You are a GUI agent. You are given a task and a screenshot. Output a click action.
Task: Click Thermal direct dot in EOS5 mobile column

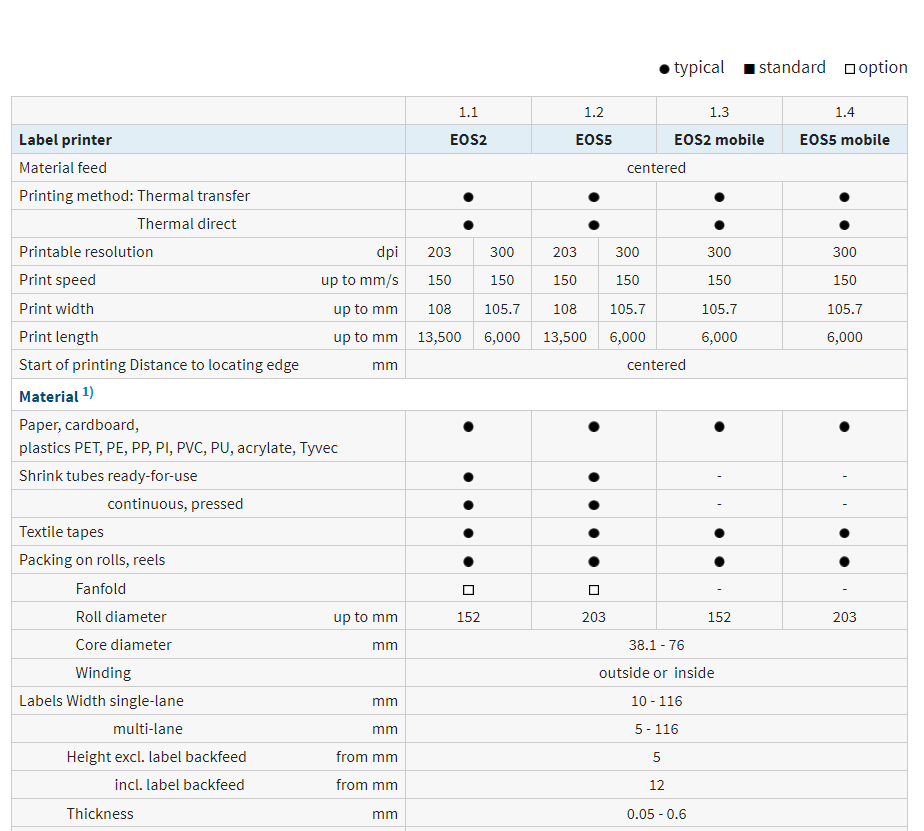tap(844, 225)
